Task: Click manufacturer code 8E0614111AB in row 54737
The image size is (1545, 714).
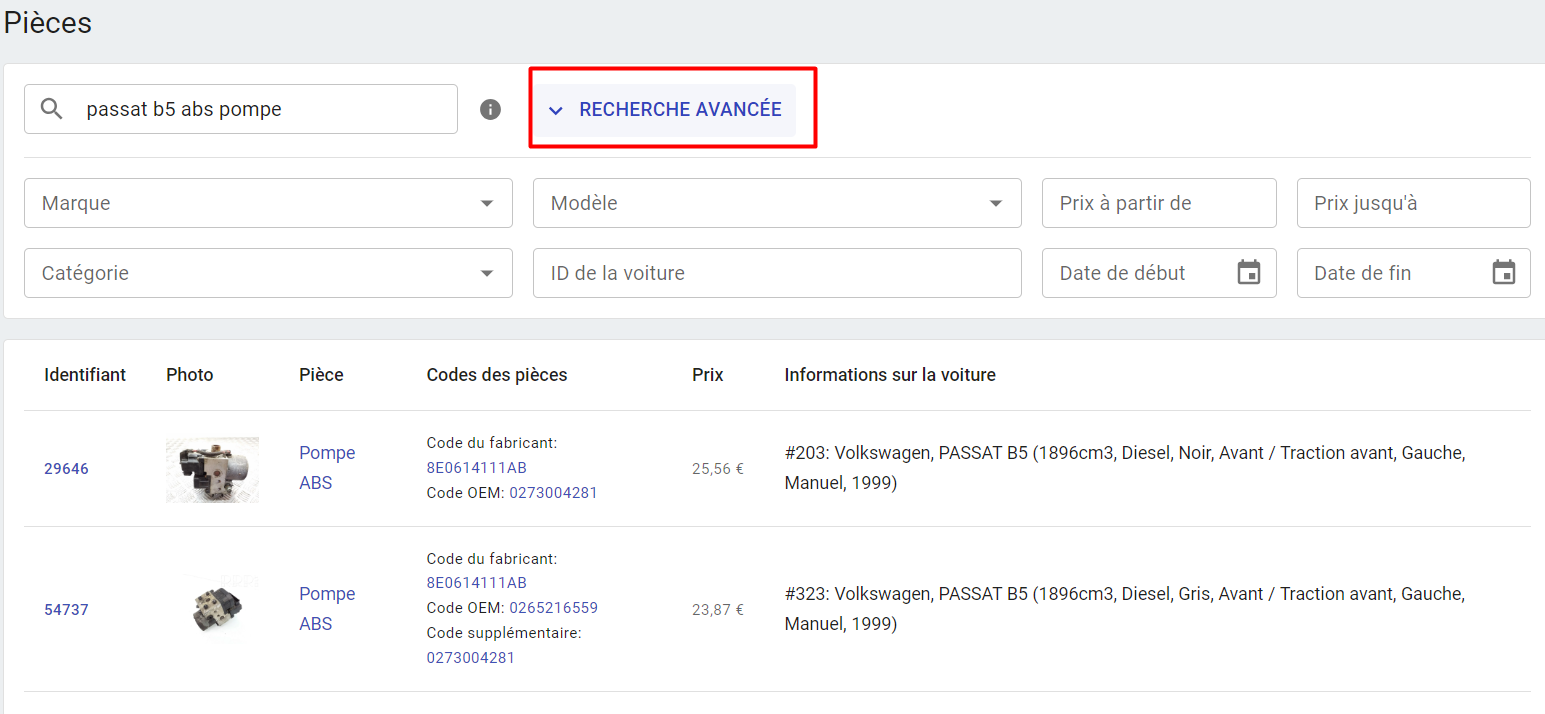Action: (476, 583)
